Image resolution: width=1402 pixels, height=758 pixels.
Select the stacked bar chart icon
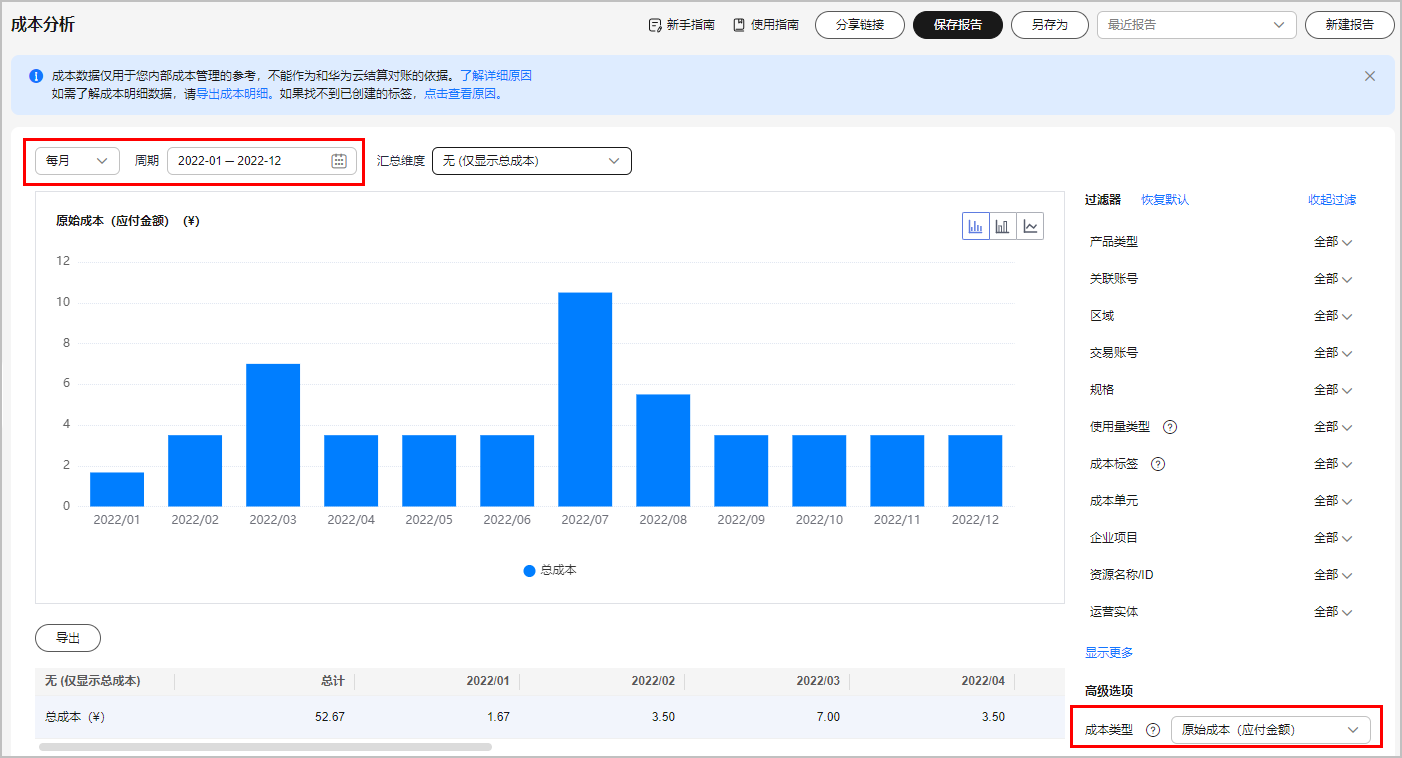(x=1003, y=226)
